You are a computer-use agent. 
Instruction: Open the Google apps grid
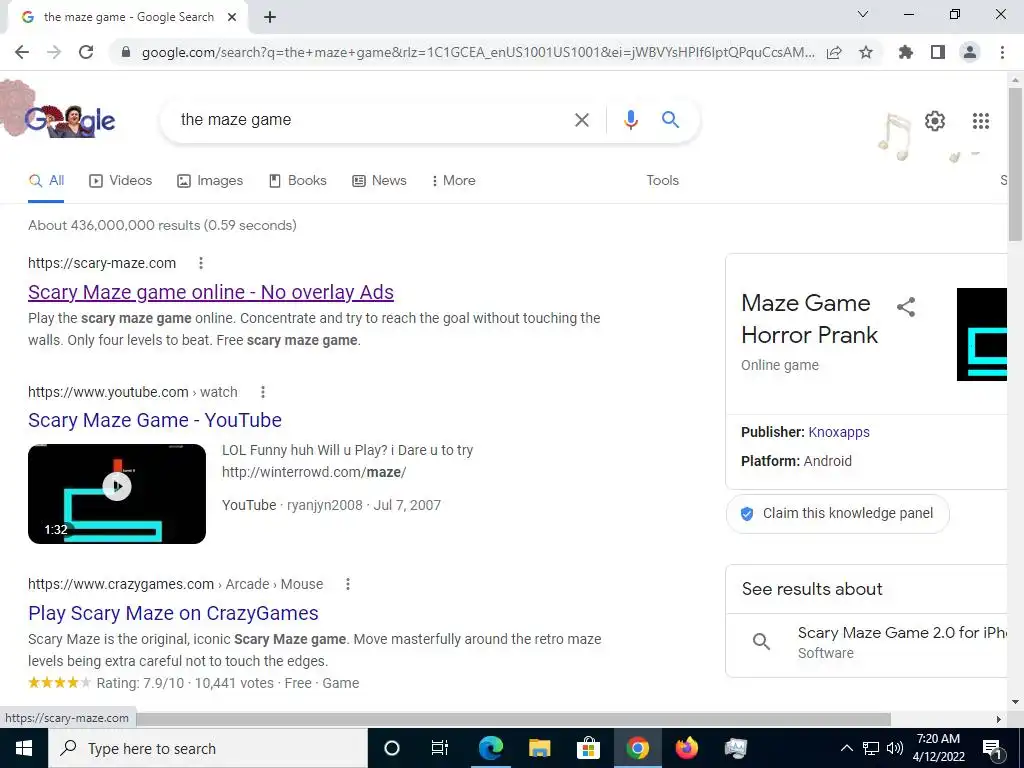tap(980, 121)
